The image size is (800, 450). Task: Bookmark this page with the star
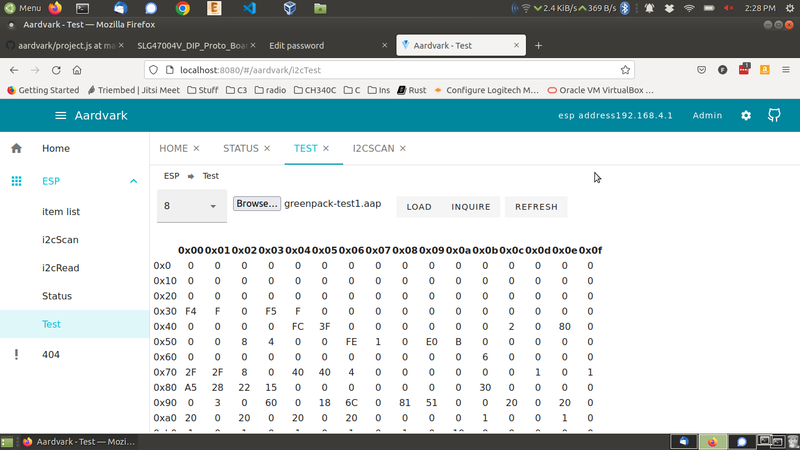pos(625,70)
